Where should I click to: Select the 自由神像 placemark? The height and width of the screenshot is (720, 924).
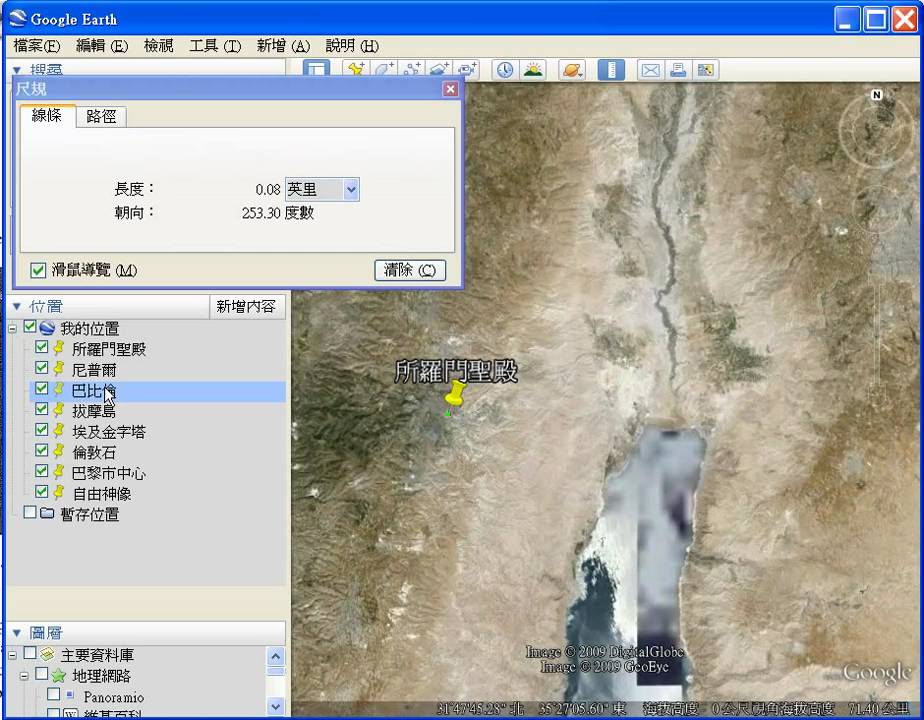coord(101,493)
